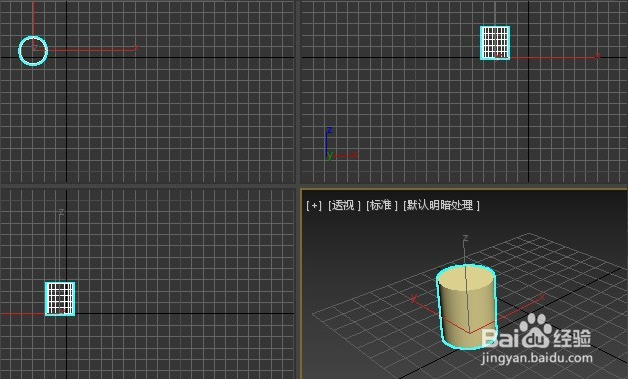
Task: Open the 标准 viewport quality menu
Action: coord(381,206)
